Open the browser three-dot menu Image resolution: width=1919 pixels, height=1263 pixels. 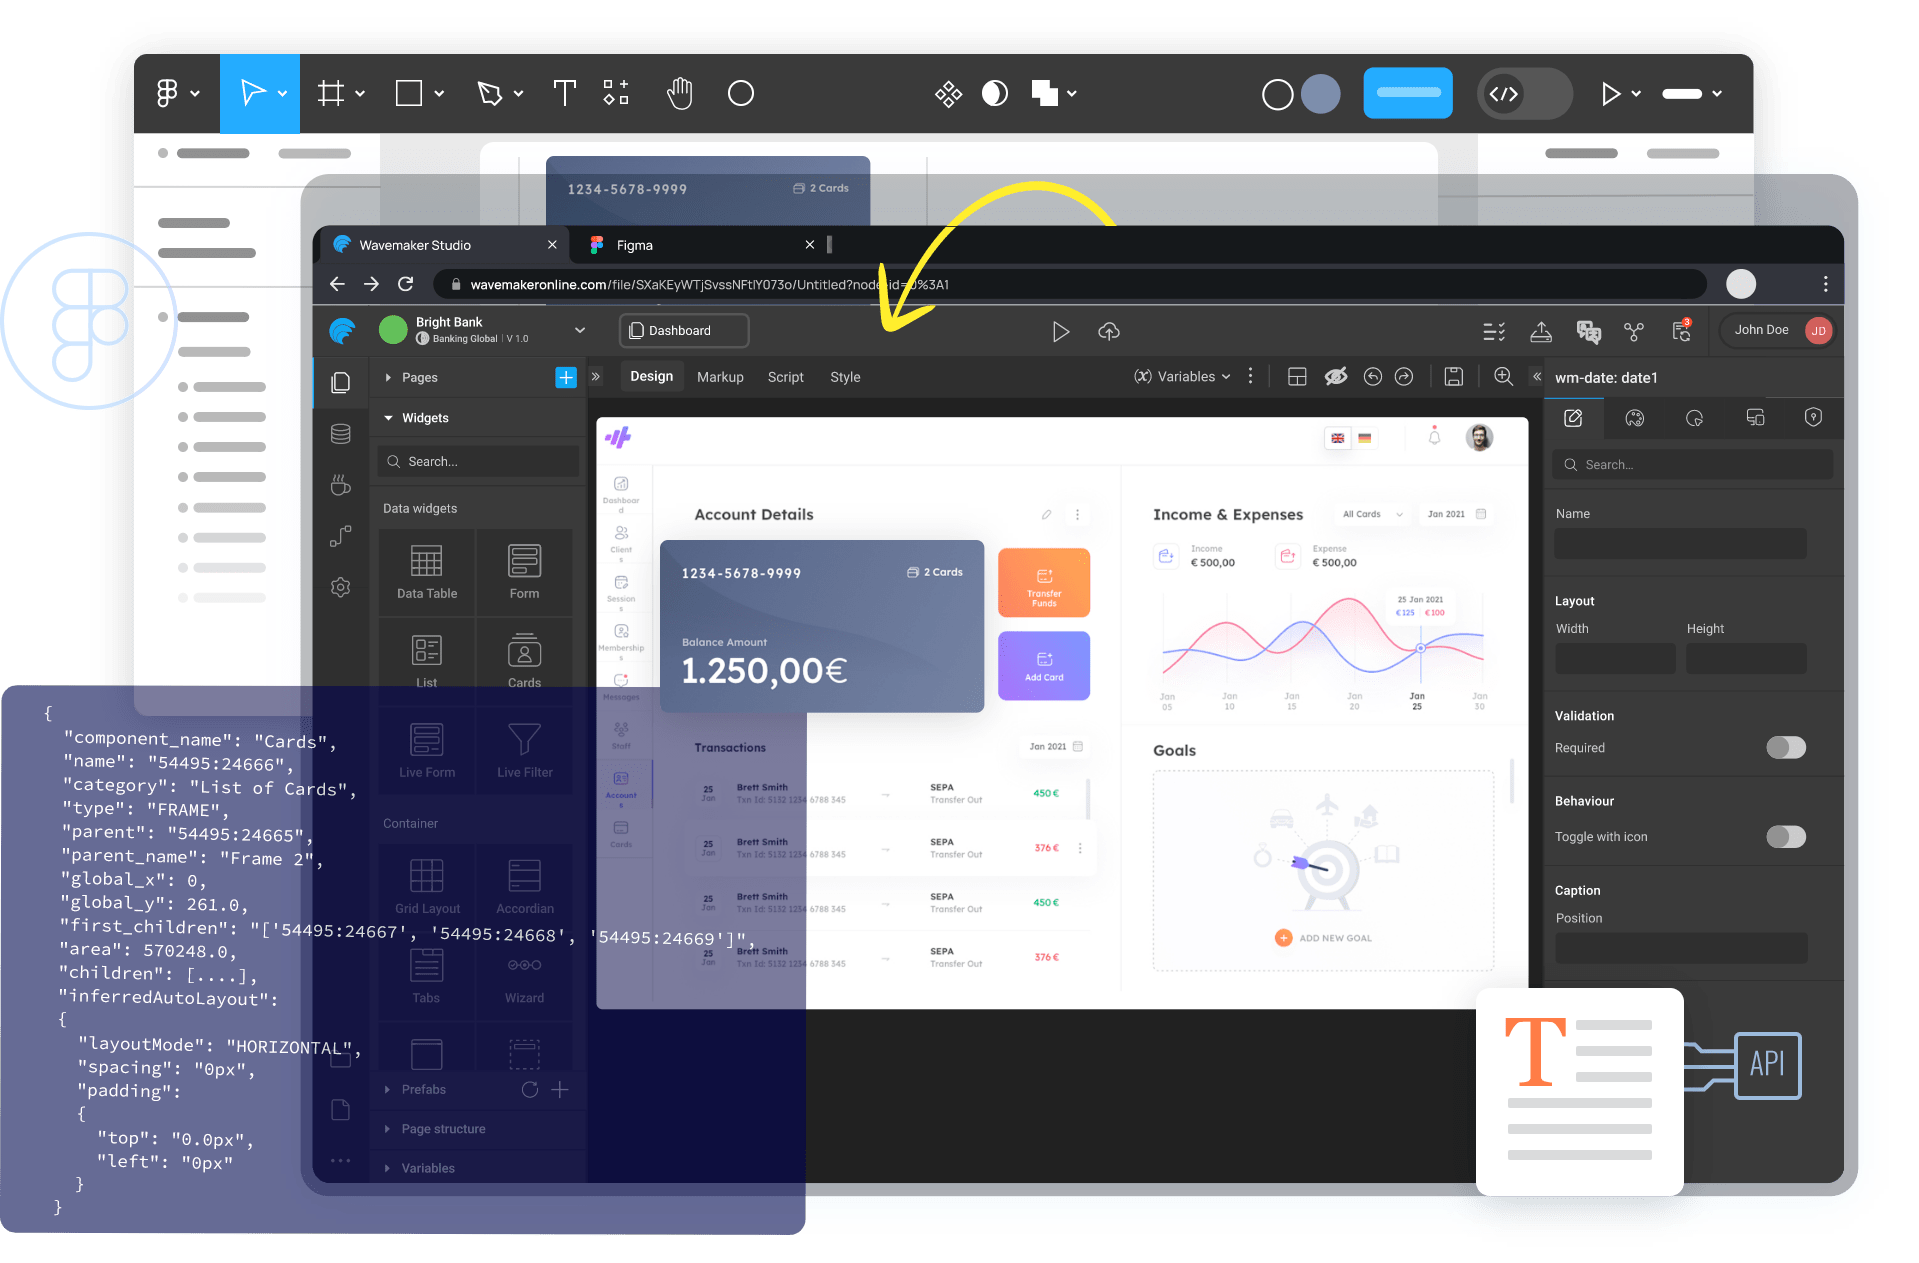[x=1825, y=284]
